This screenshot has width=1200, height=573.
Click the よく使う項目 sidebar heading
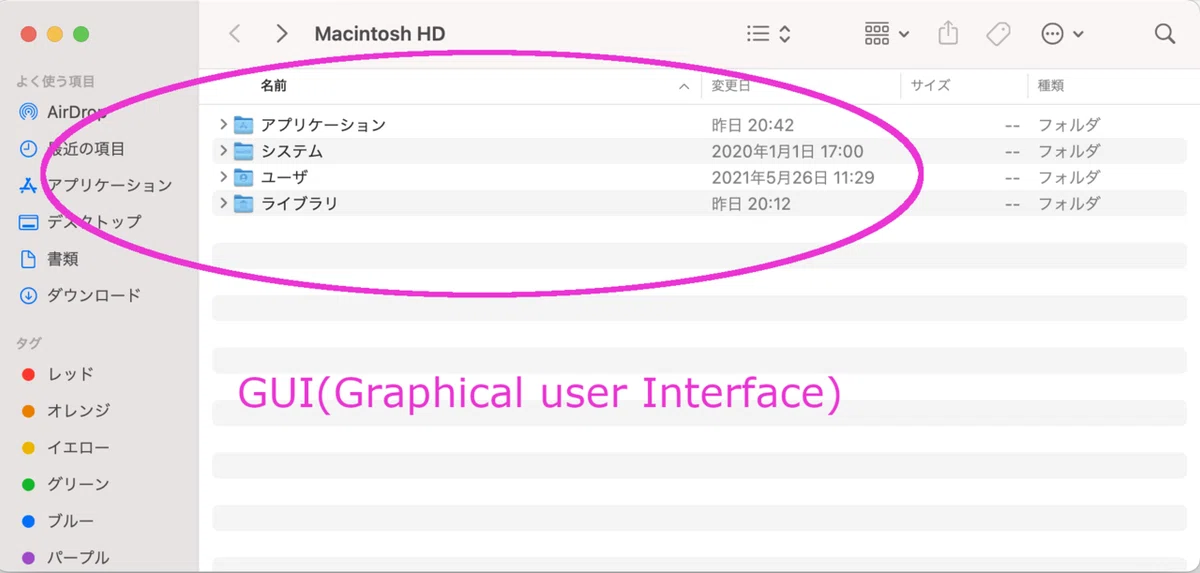(56, 80)
